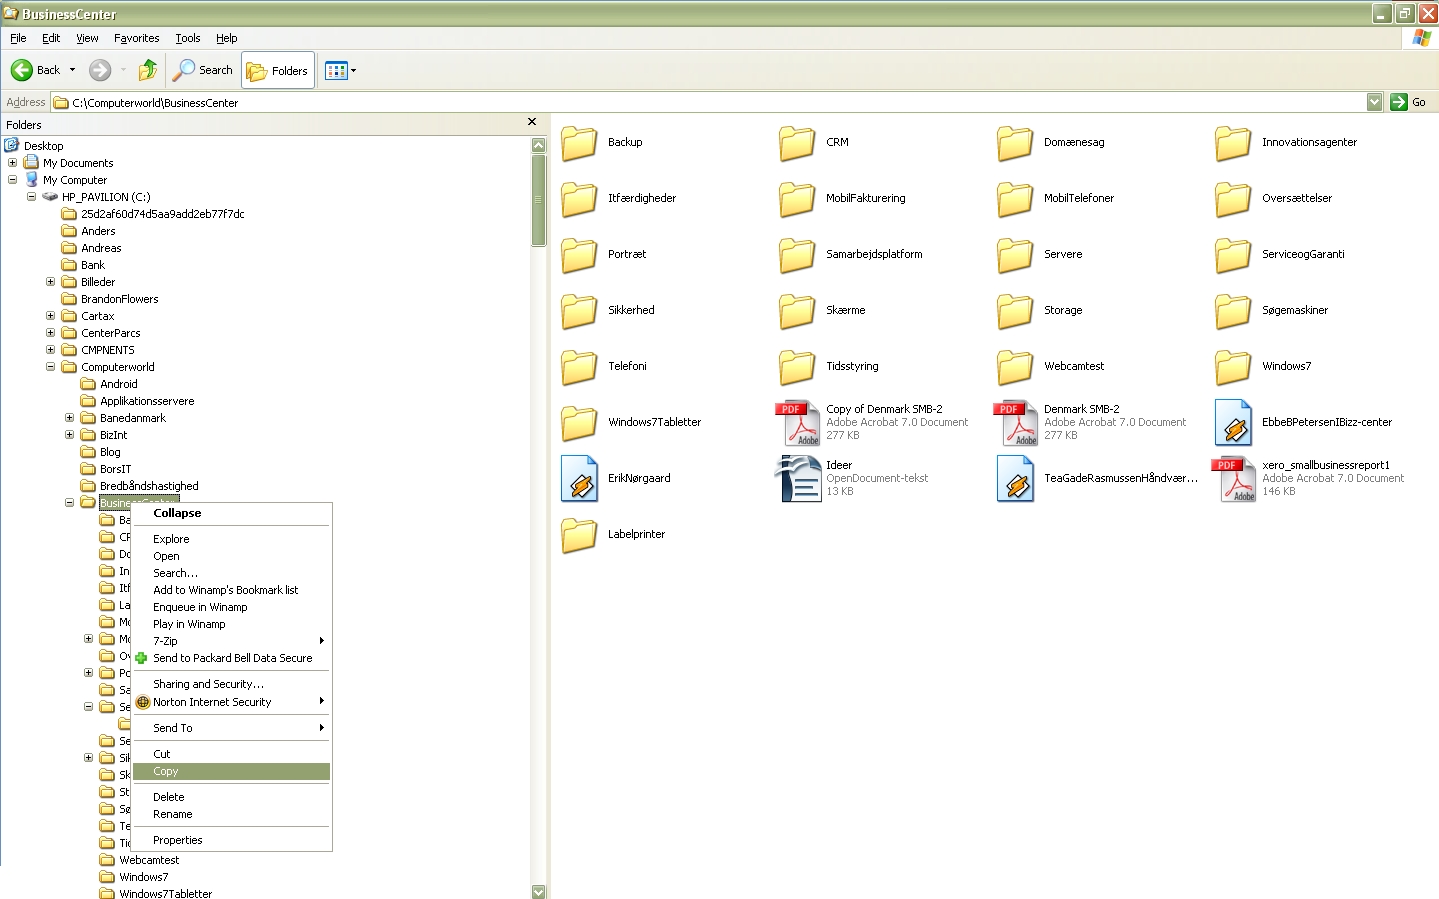Click the Up folder icon in toolbar
1439x899 pixels.
[148, 70]
